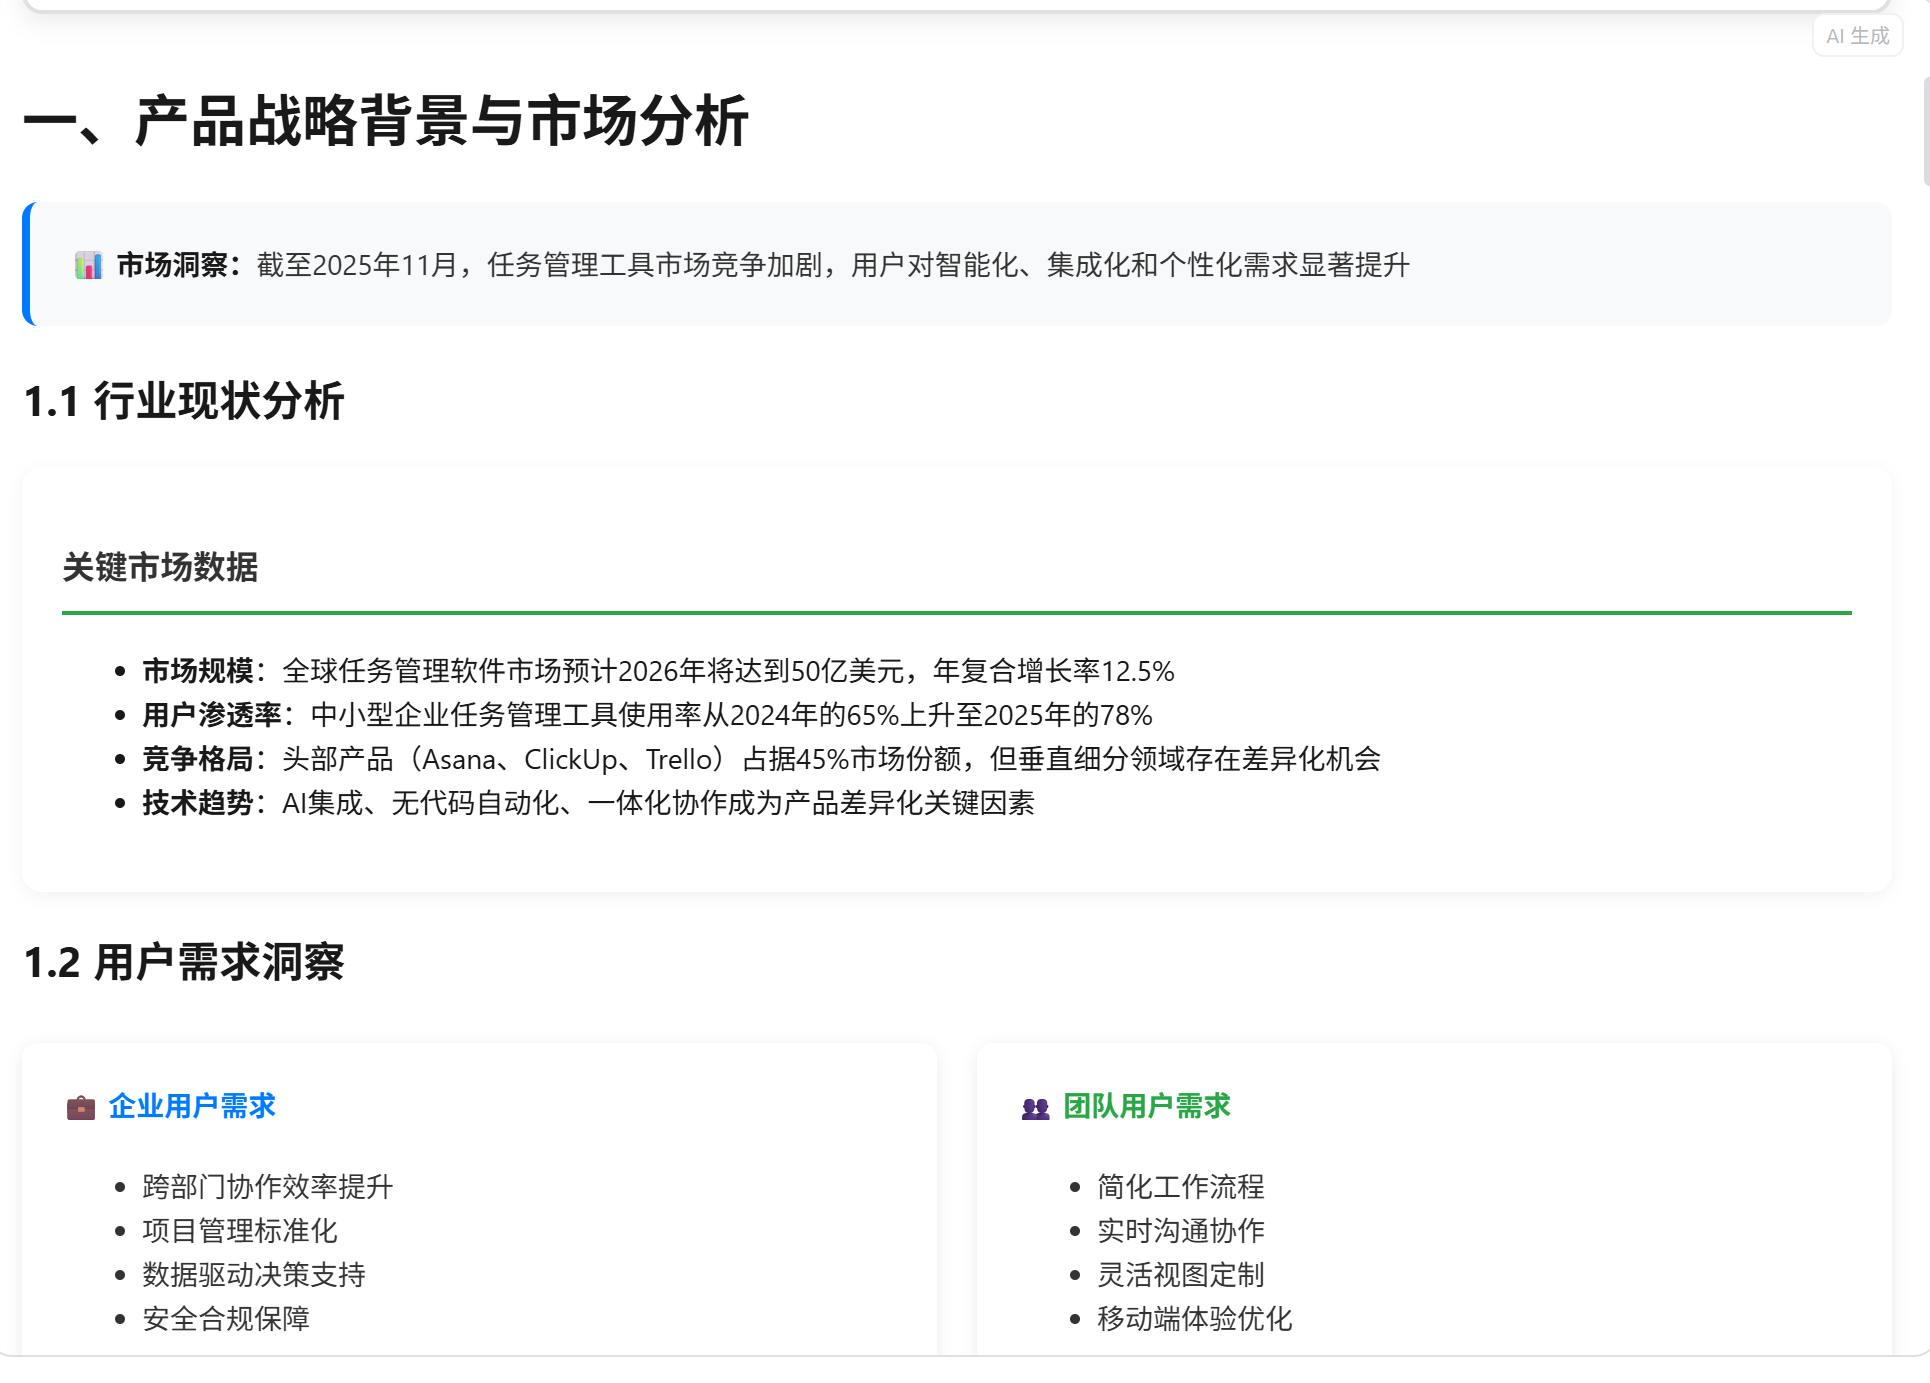Select 跨部门协作效率提升 in enterprise needs list
Screen dimensions: 1930x1383
267,1187
